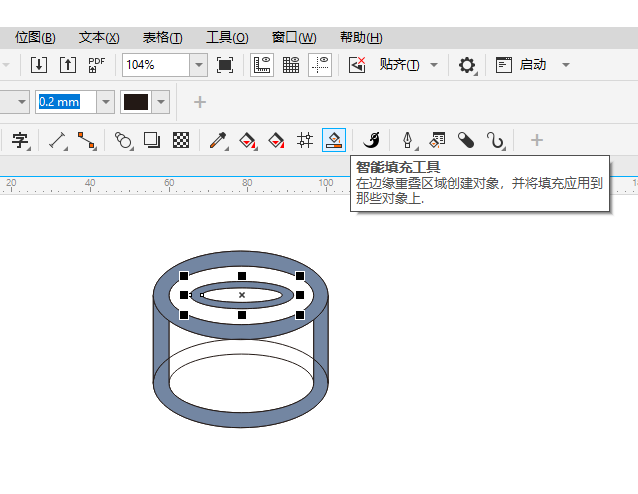Click the dark outline color swatch
The width and height of the screenshot is (638, 494).
[x=135, y=102]
